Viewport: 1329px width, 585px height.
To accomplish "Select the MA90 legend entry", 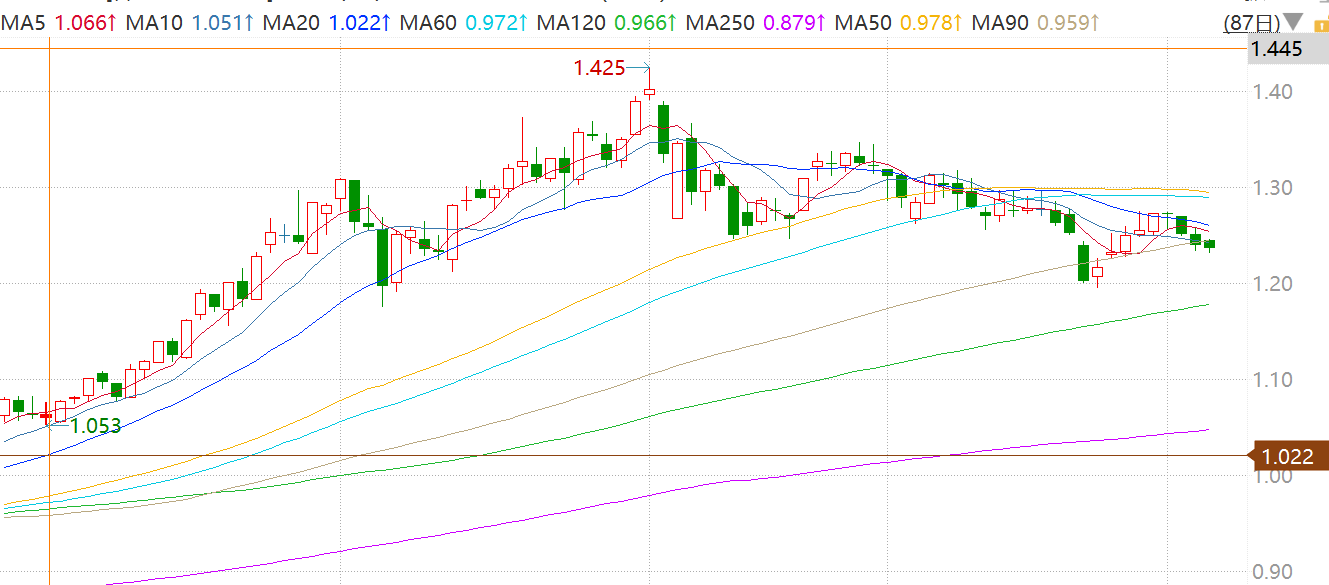I will [x=1000, y=21].
